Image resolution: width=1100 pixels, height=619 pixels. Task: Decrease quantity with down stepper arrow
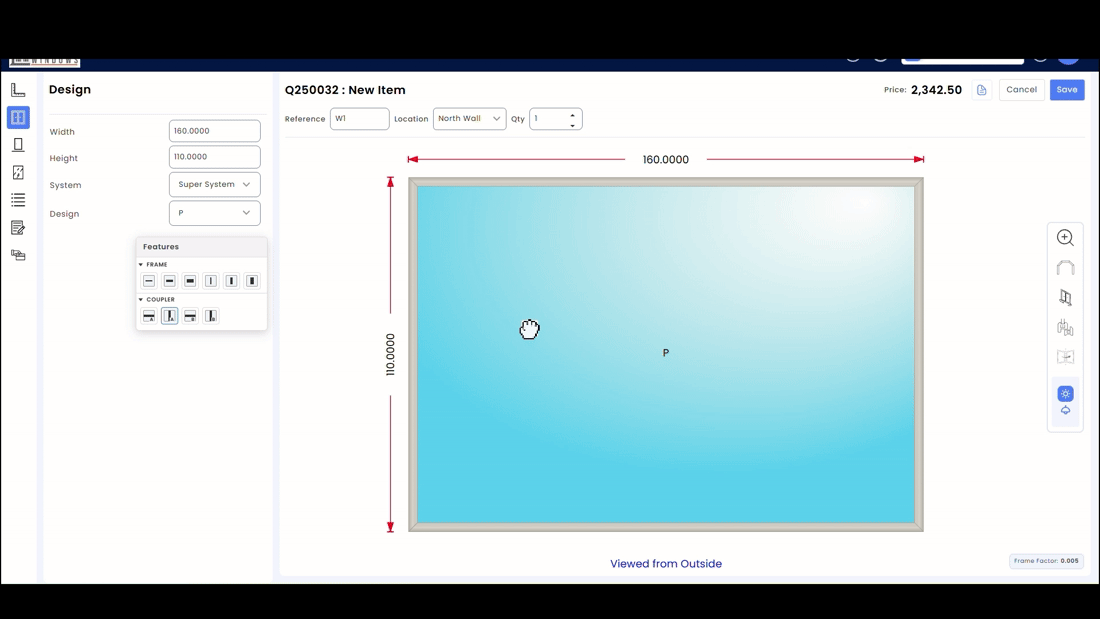click(572, 125)
